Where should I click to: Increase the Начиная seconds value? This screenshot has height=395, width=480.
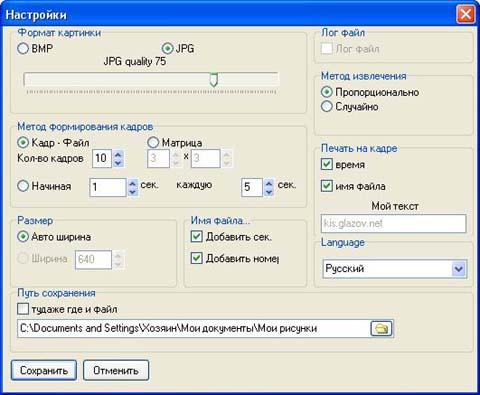pos(133,183)
